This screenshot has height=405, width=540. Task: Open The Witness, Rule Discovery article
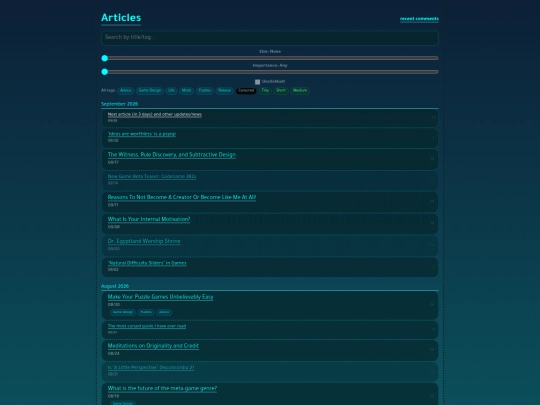(172, 155)
